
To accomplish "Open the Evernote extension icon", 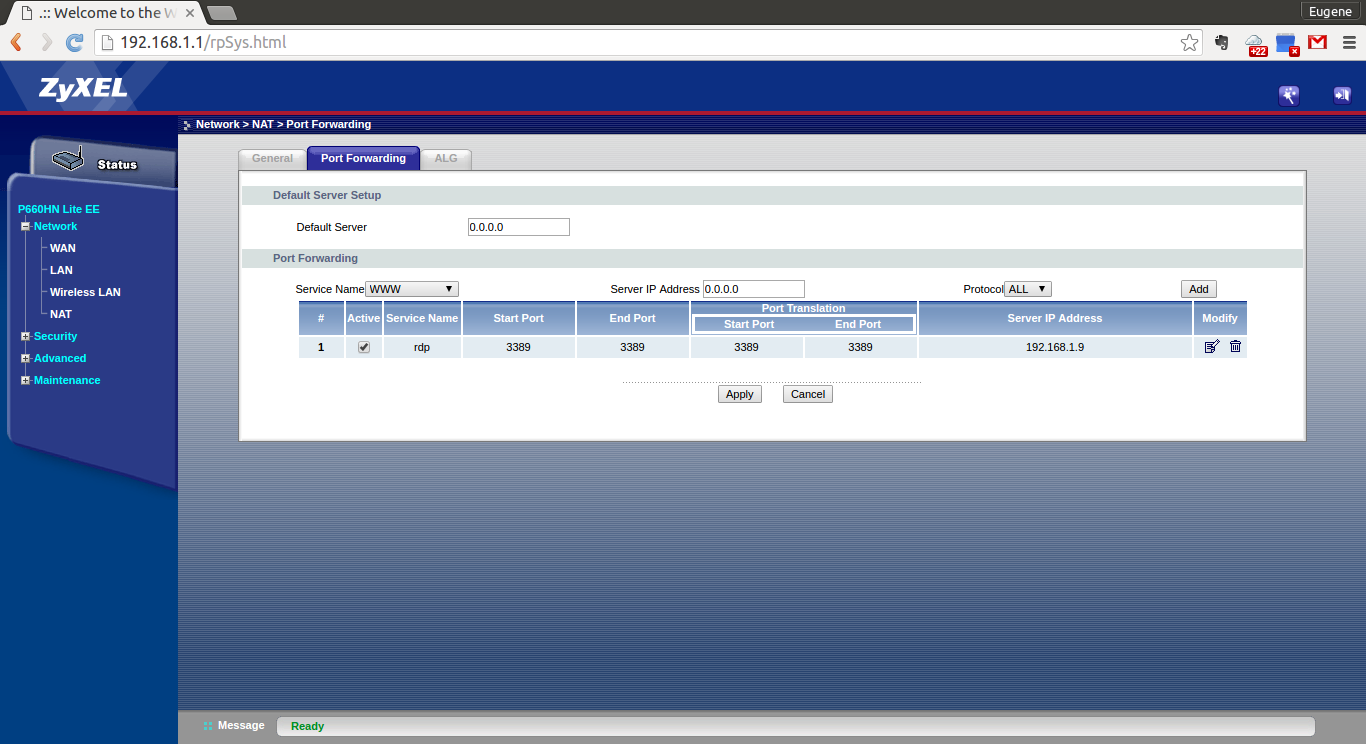I will pos(1221,43).
